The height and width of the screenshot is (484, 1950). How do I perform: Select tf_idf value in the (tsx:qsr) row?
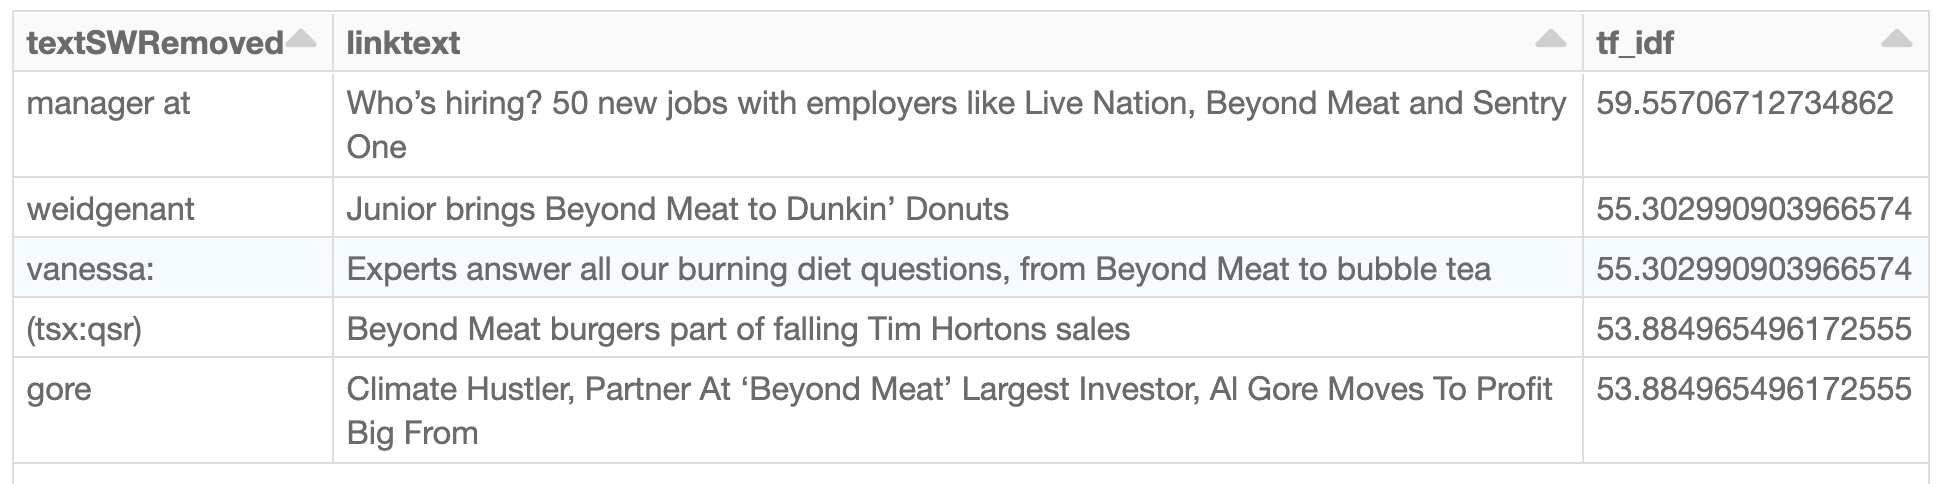pyautogui.click(x=1753, y=329)
